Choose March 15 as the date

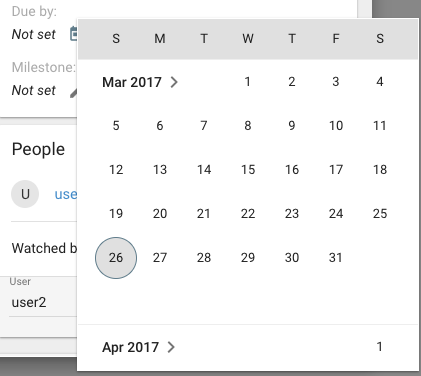pos(248,170)
